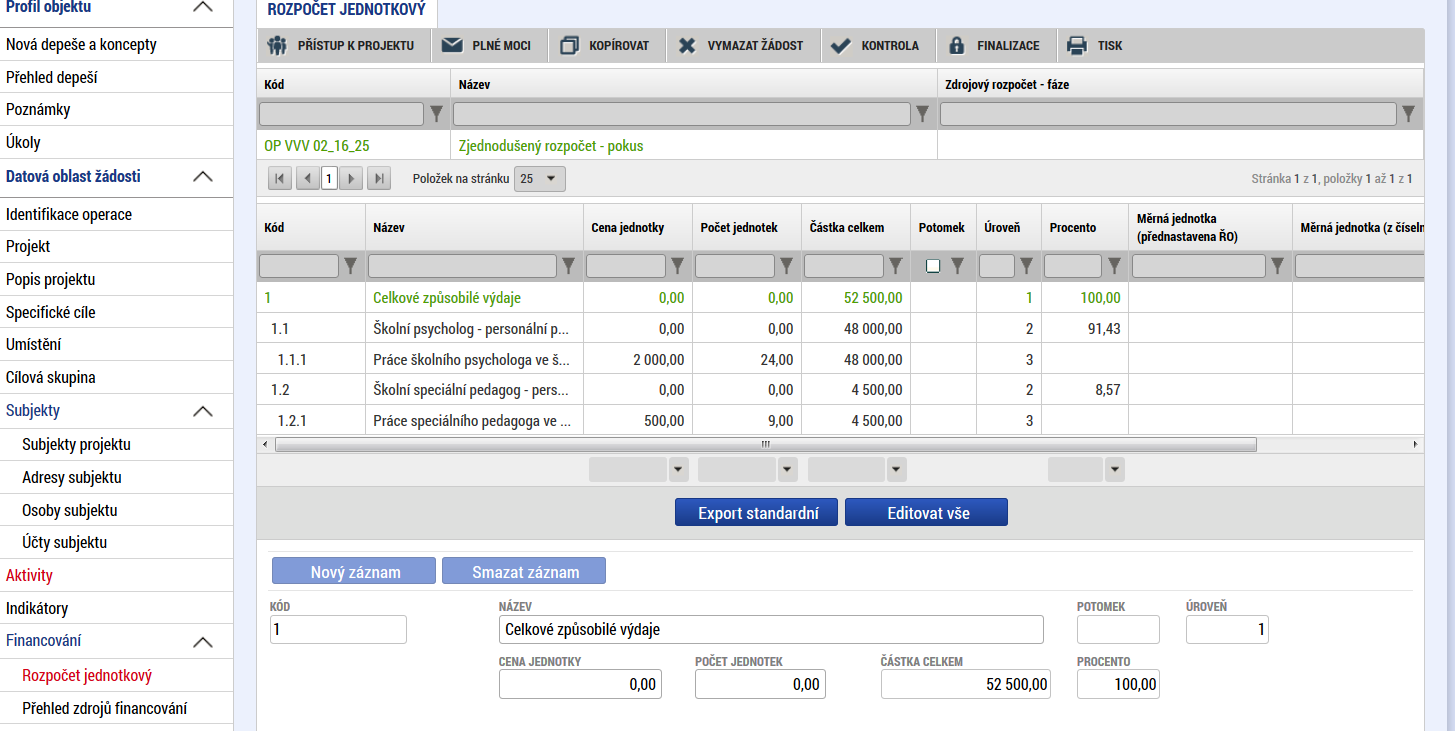Open aggregate dropdown under Procento

point(1114,469)
